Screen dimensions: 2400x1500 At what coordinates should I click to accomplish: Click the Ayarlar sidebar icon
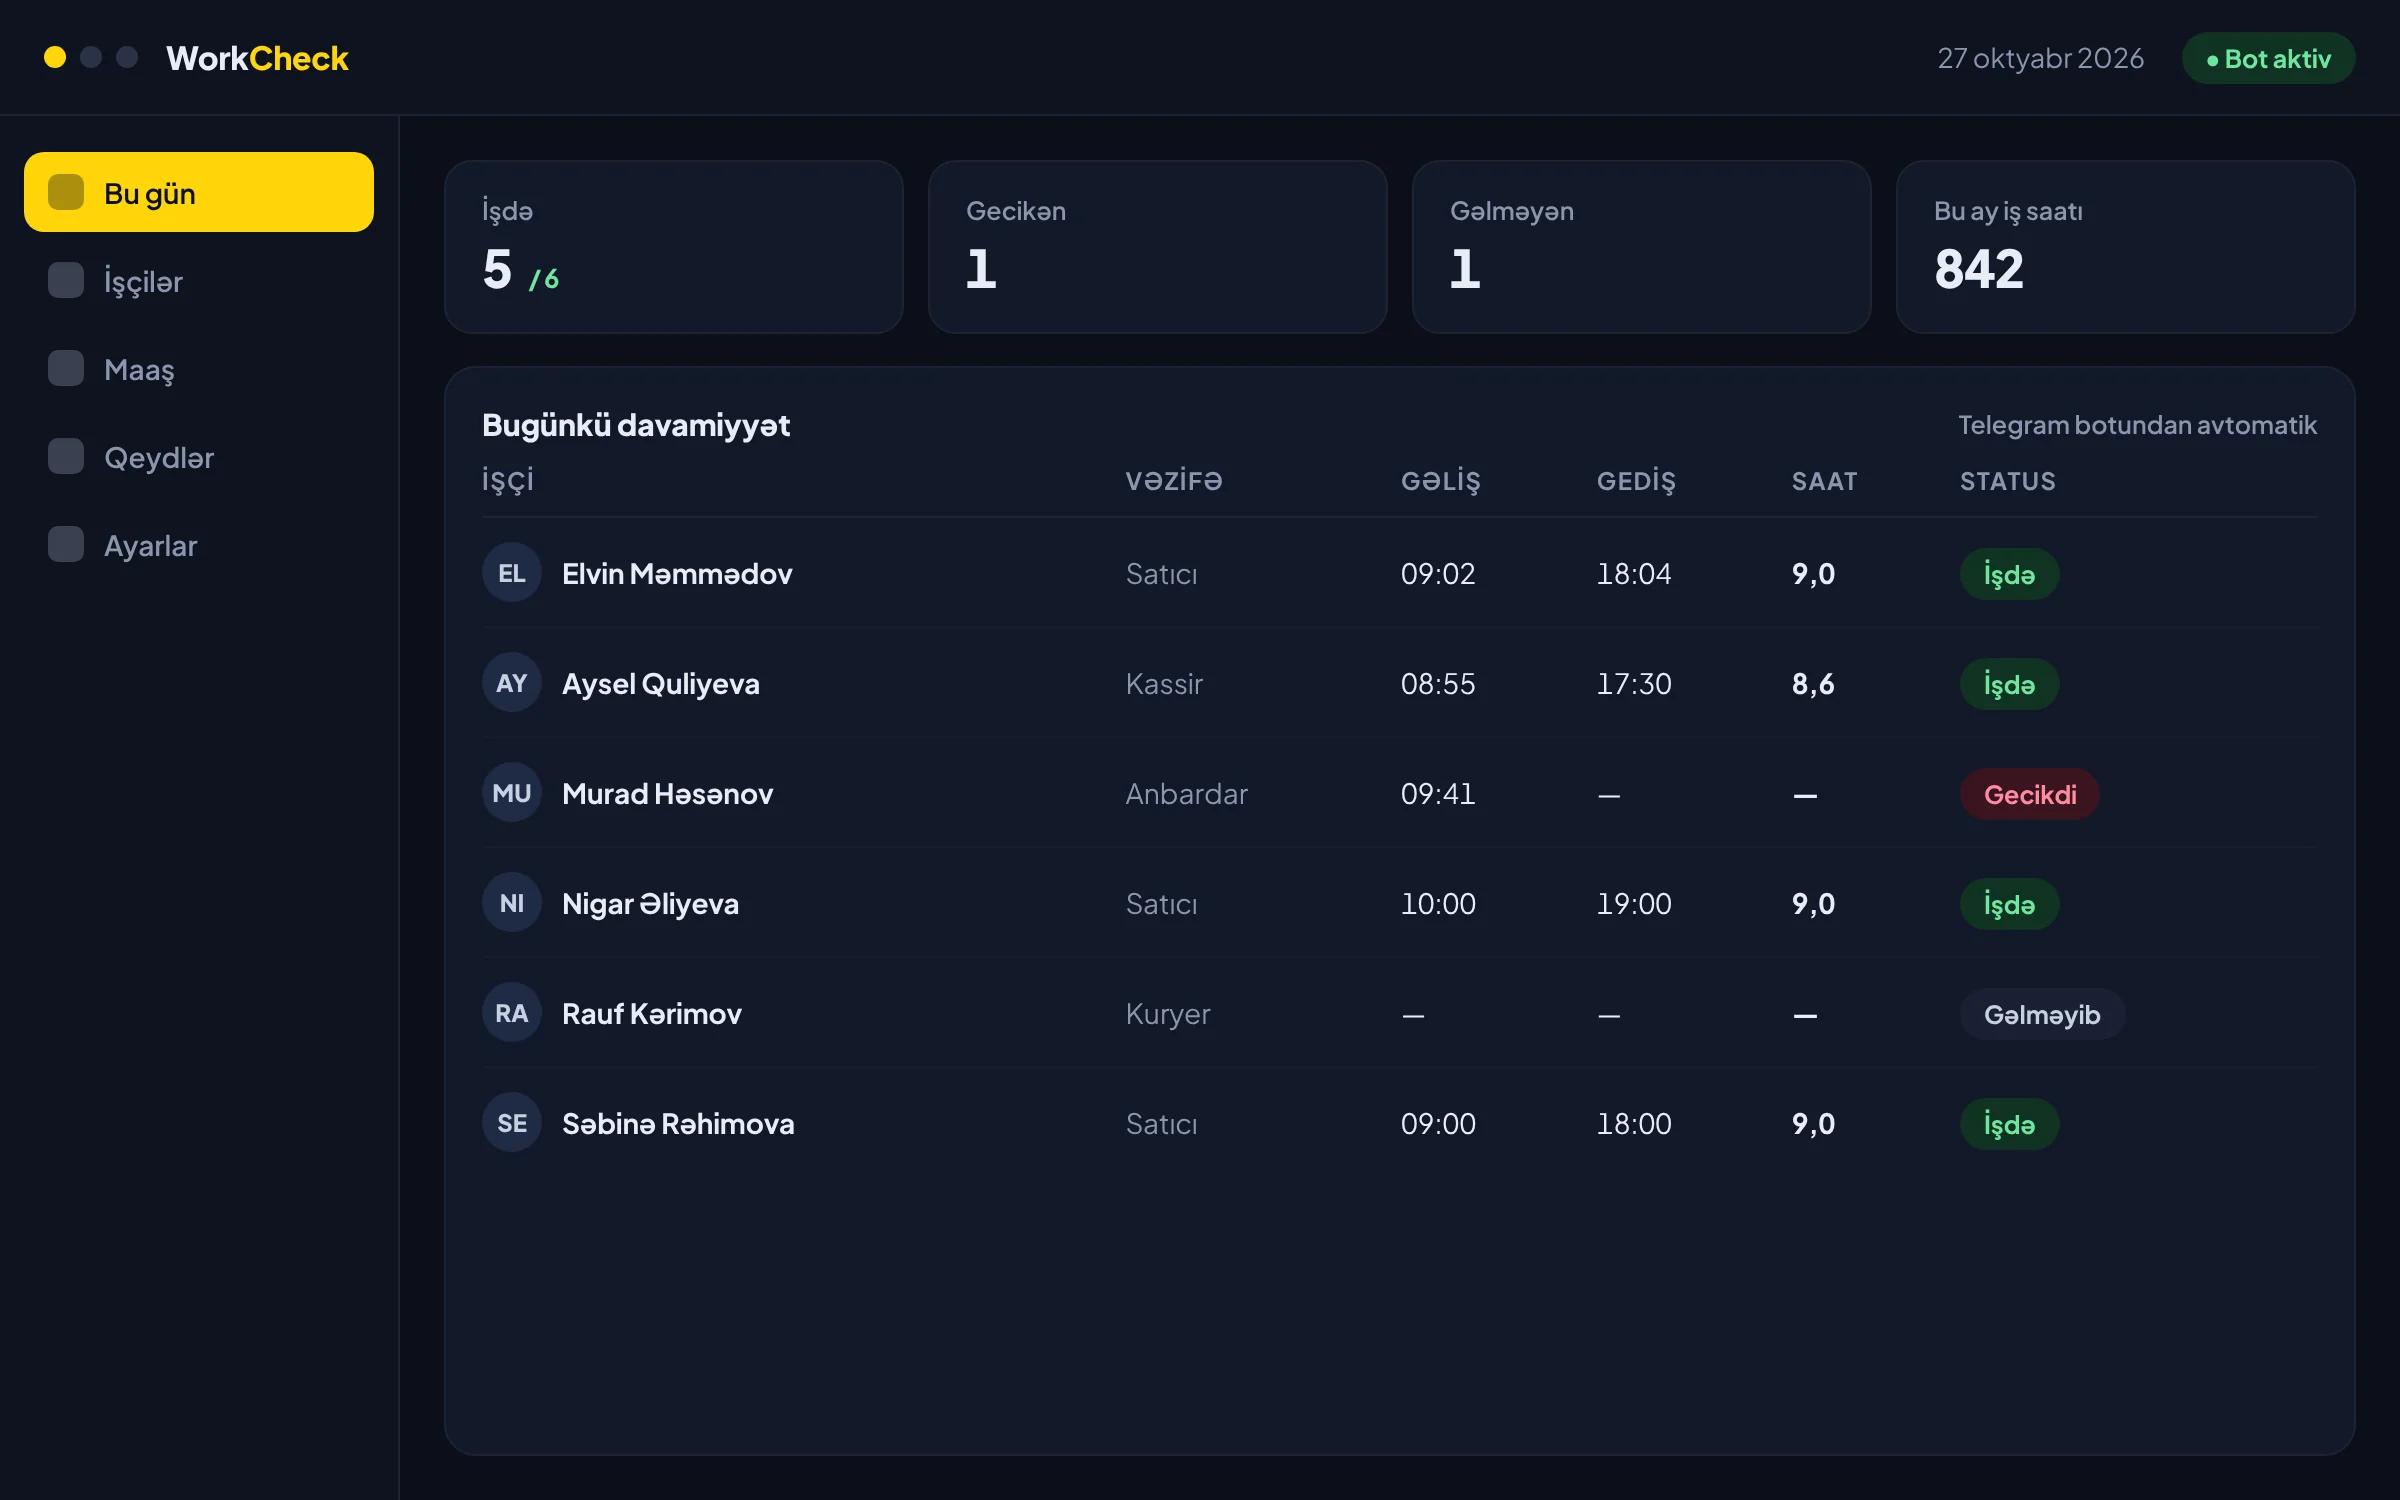click(x=66, y=544)
